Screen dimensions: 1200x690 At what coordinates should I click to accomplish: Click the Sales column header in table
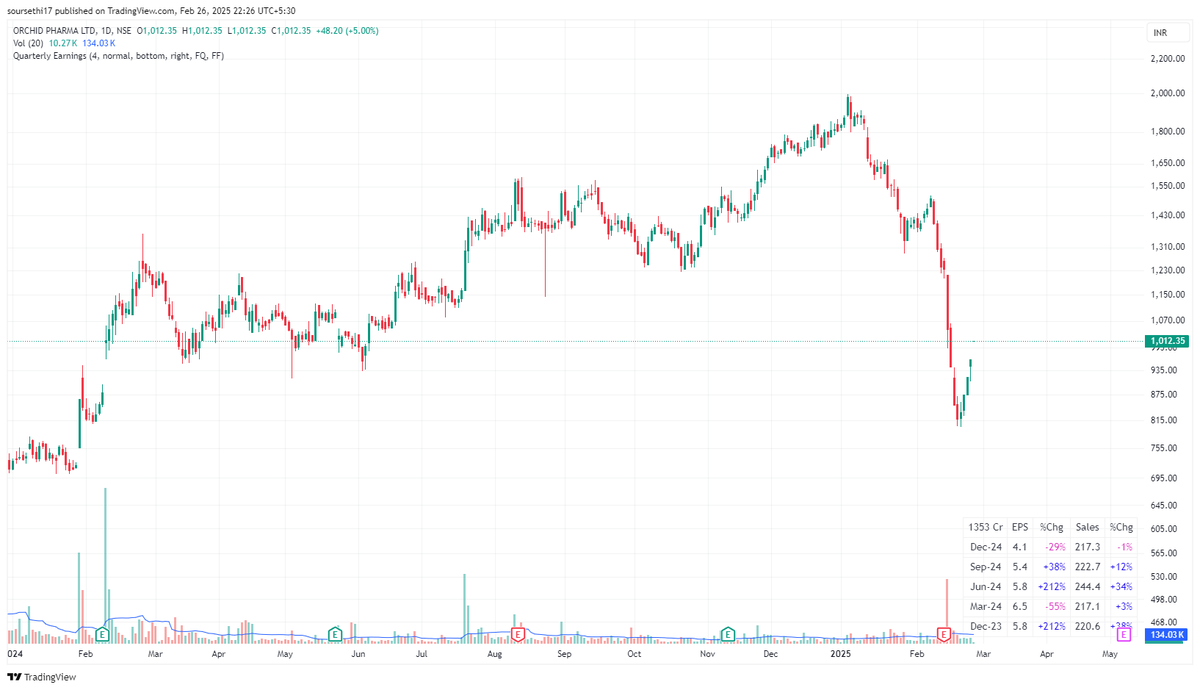(1087, 527)
